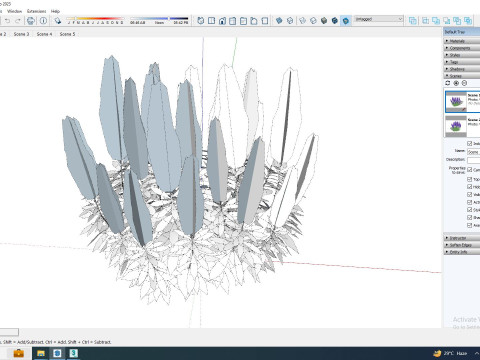Switch to Scene 5 tab
Screen dimensions: 480x360
pos(67,34)
